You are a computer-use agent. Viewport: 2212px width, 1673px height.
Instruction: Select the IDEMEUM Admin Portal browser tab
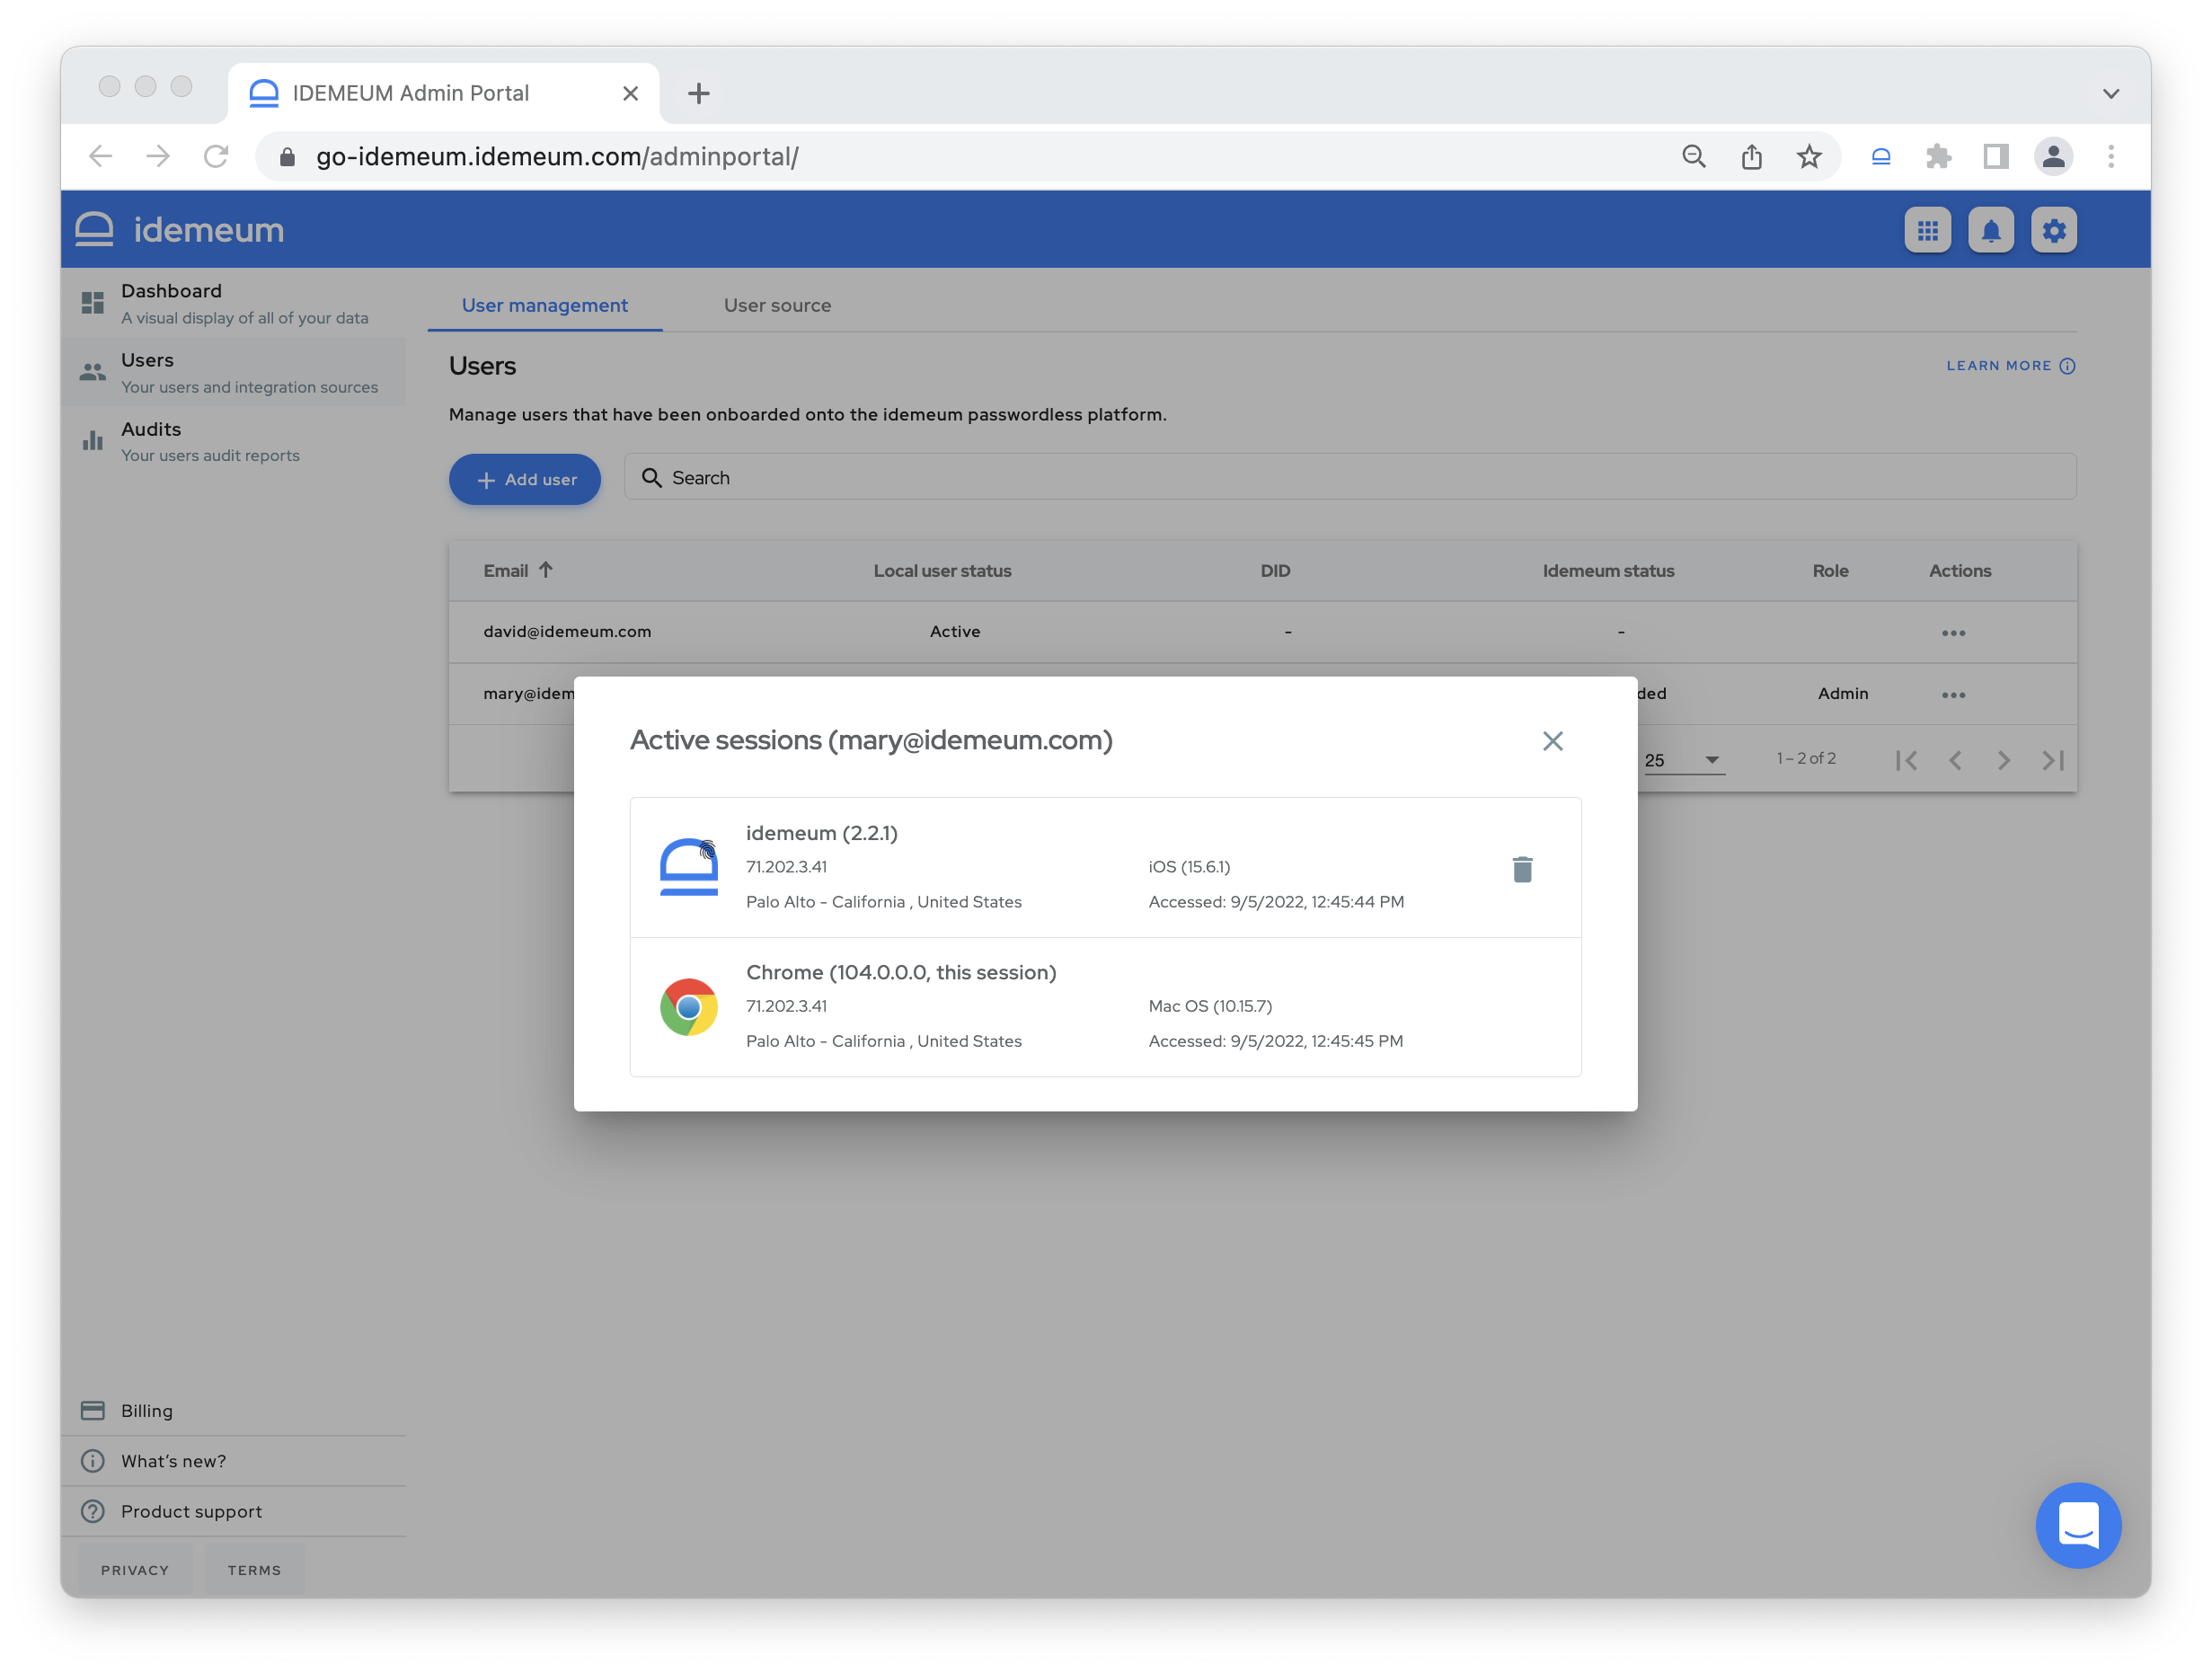click(443, 93)
